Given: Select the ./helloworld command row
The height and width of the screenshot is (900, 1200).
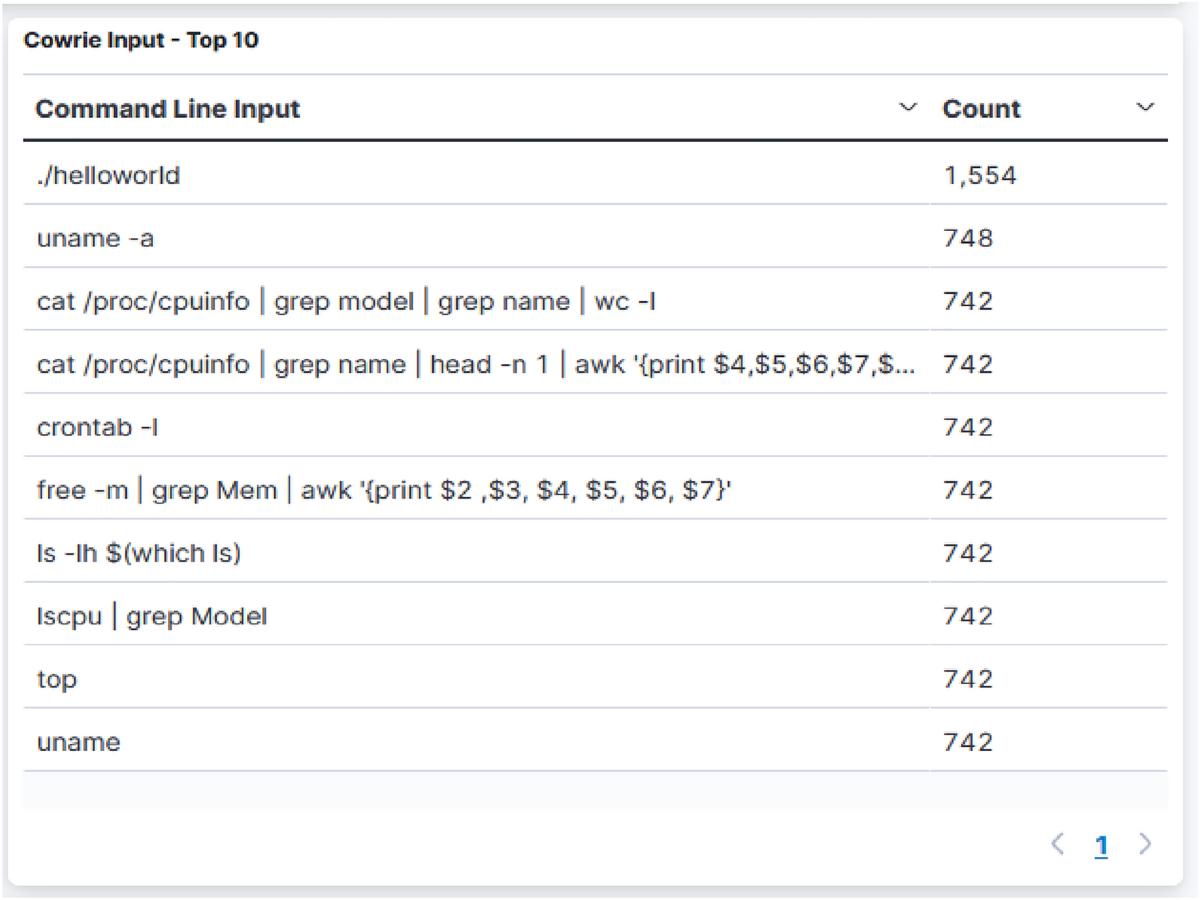Looking at the screenshot, I should coord(108,176).
